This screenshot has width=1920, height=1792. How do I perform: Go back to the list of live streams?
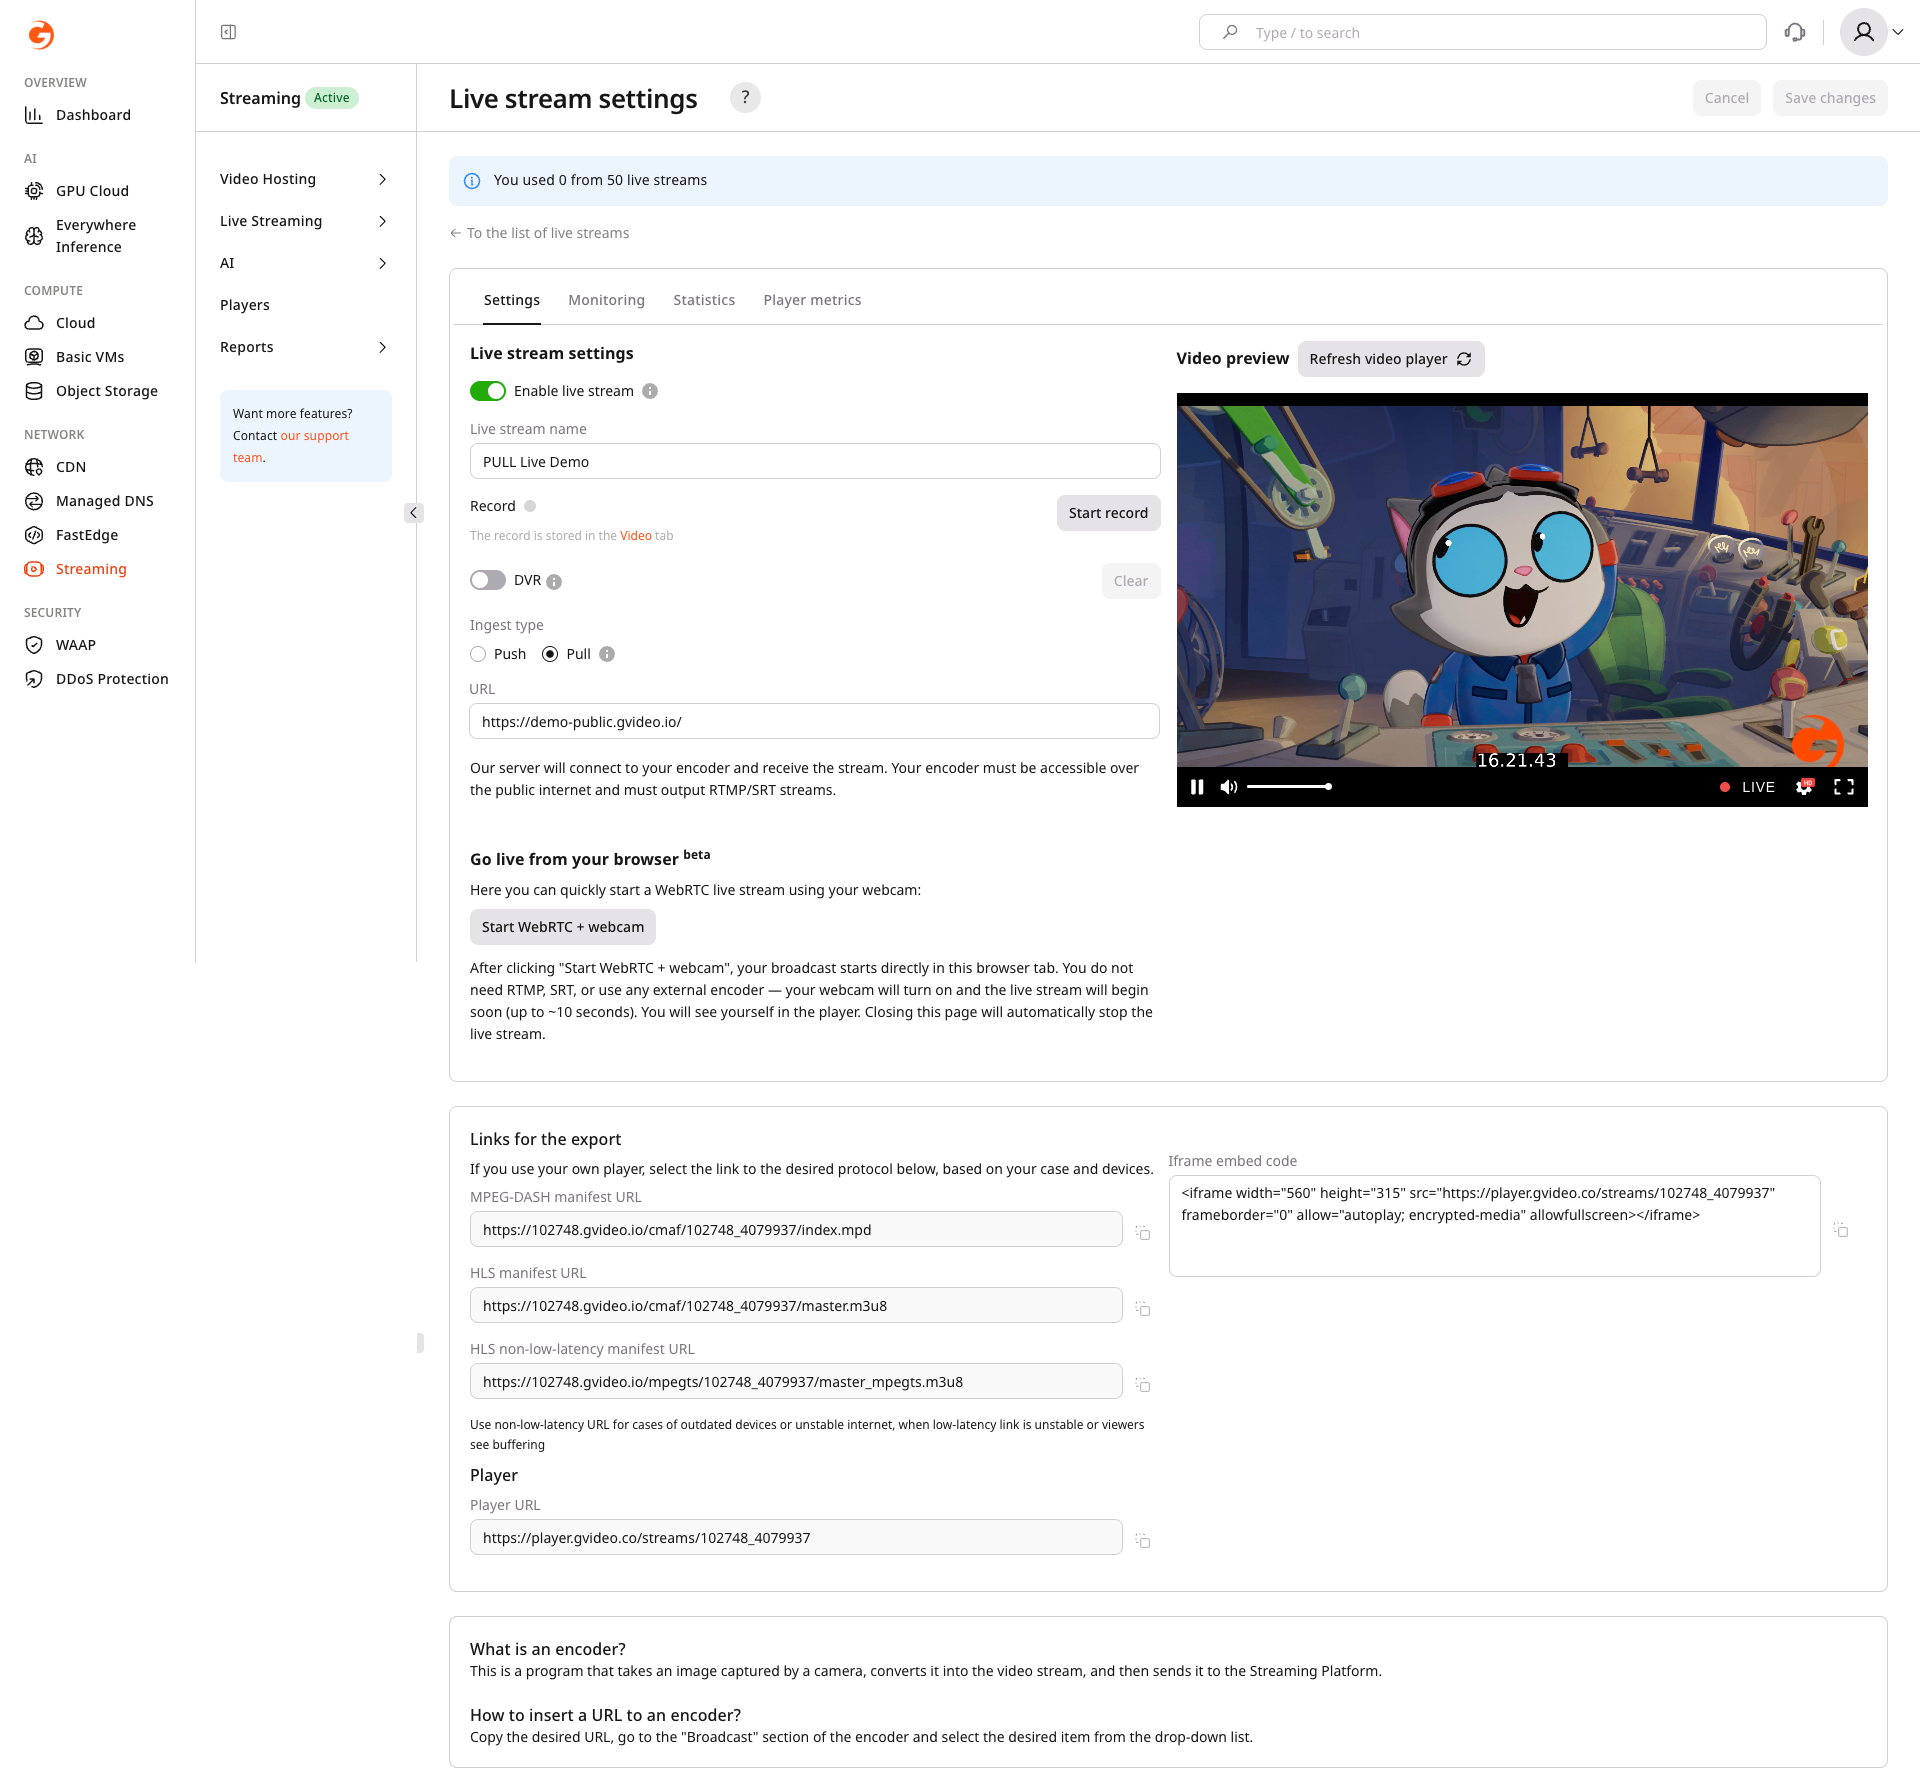coord(539,233)
